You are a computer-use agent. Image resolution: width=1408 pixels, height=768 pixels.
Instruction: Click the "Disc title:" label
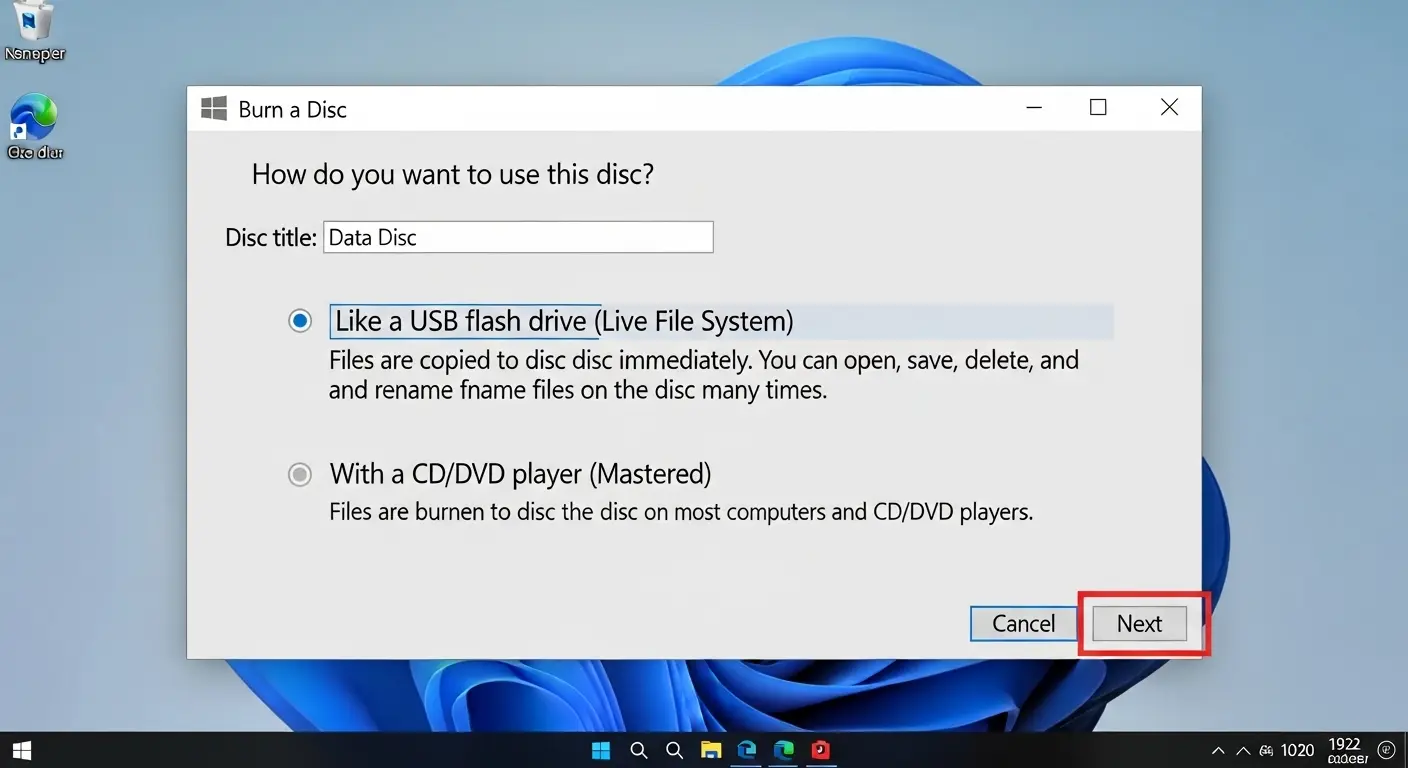click(x=271, y=238)
